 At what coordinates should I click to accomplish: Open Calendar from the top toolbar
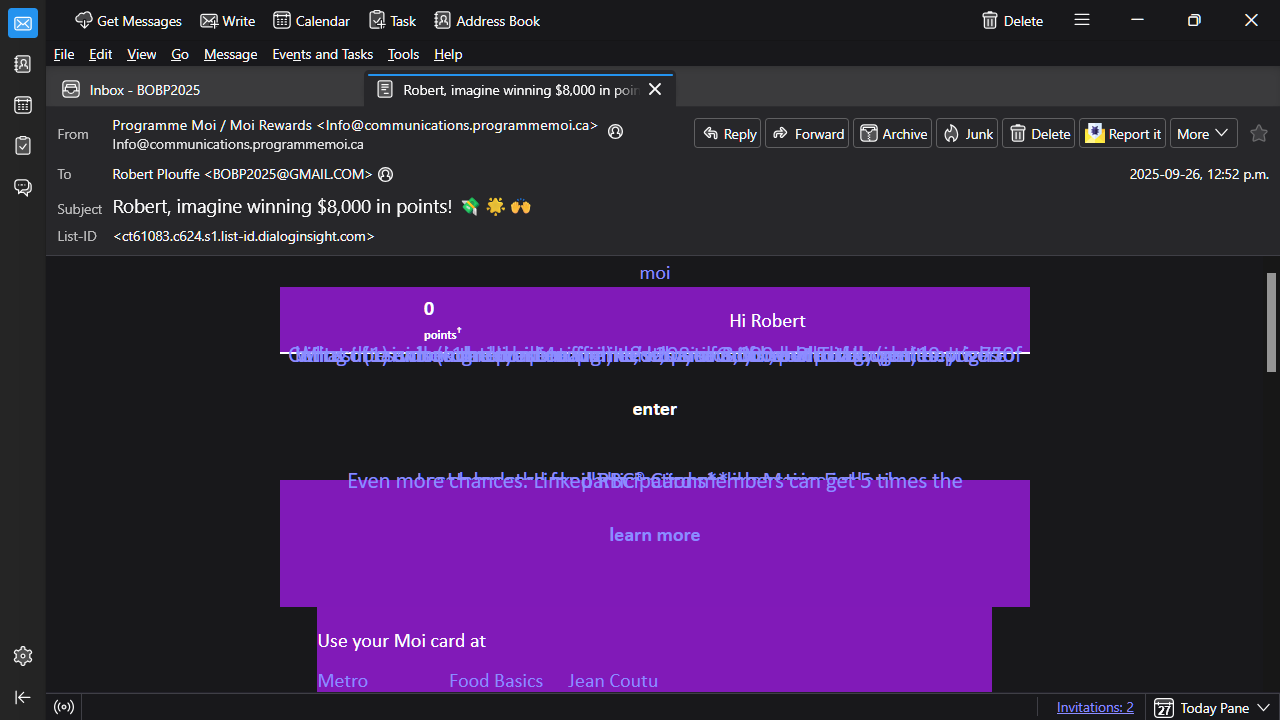coord(311,20)
